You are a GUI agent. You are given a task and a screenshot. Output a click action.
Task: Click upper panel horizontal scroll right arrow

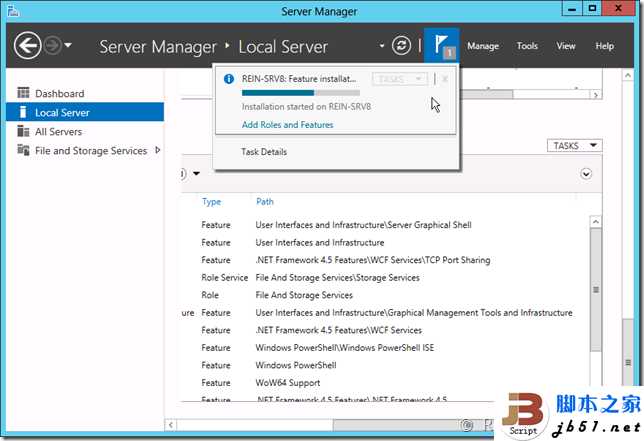596,95
